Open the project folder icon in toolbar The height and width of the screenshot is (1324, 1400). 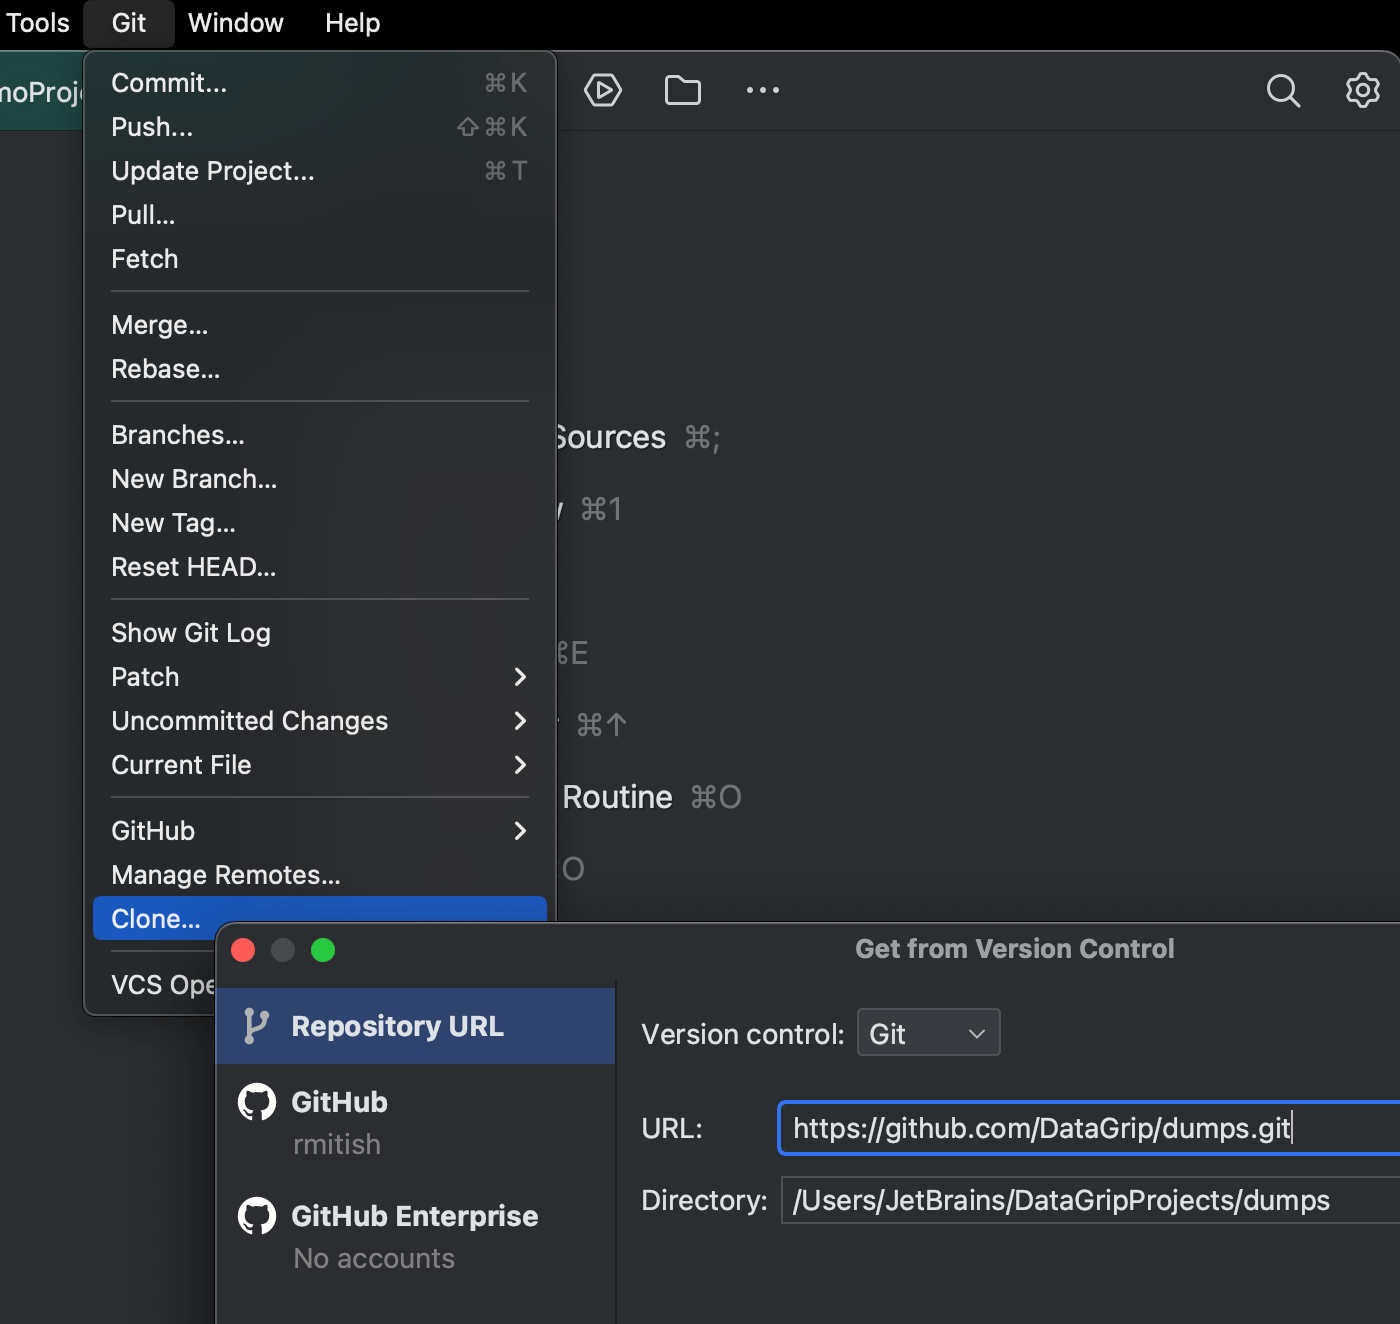[683, 90]
